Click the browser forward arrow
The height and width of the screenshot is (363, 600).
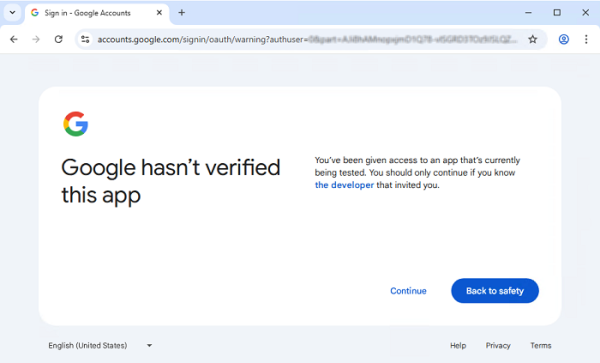click(36, 39)
